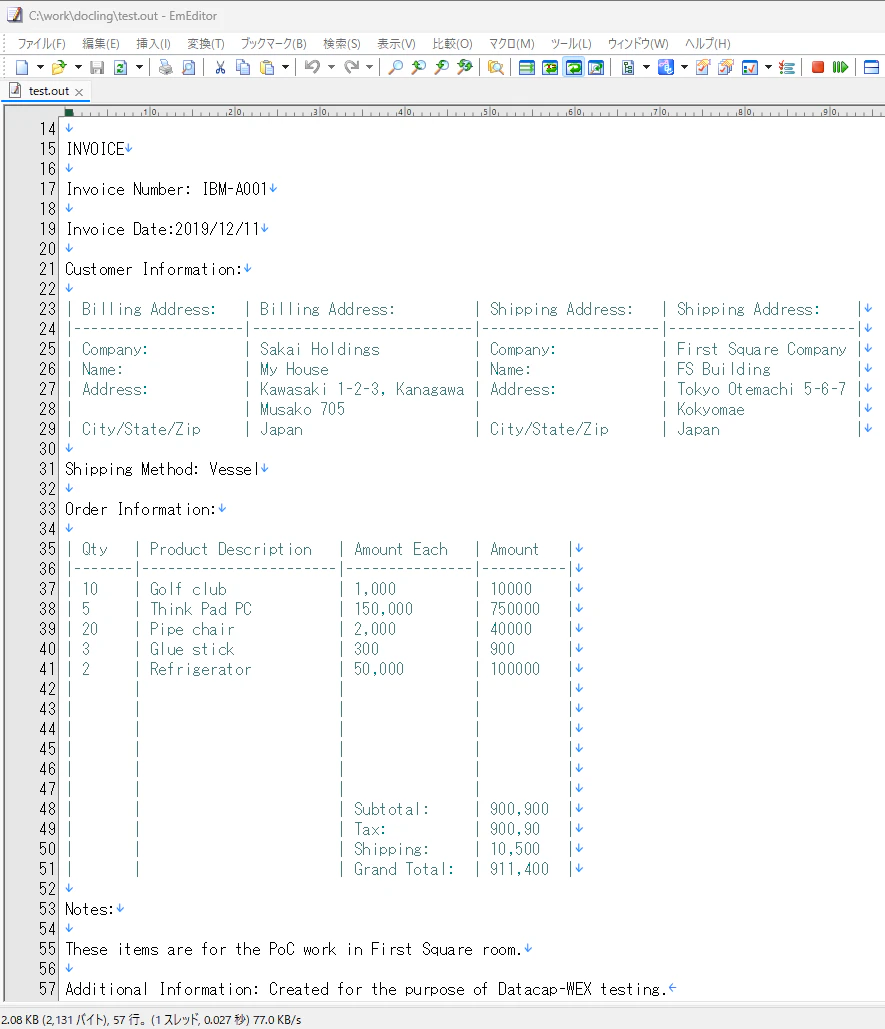Click the customize checklist window icon
Screen dimensions: 885x1029
pos(750,67)
